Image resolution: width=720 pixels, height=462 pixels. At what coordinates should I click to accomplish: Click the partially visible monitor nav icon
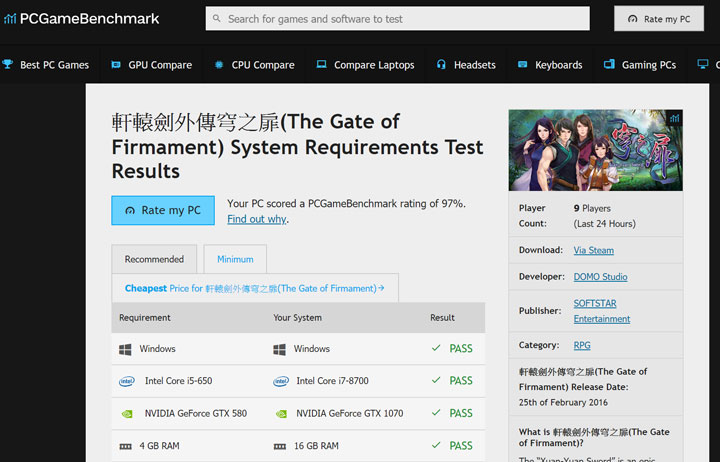pyautogui.click(x=703, y=64)
